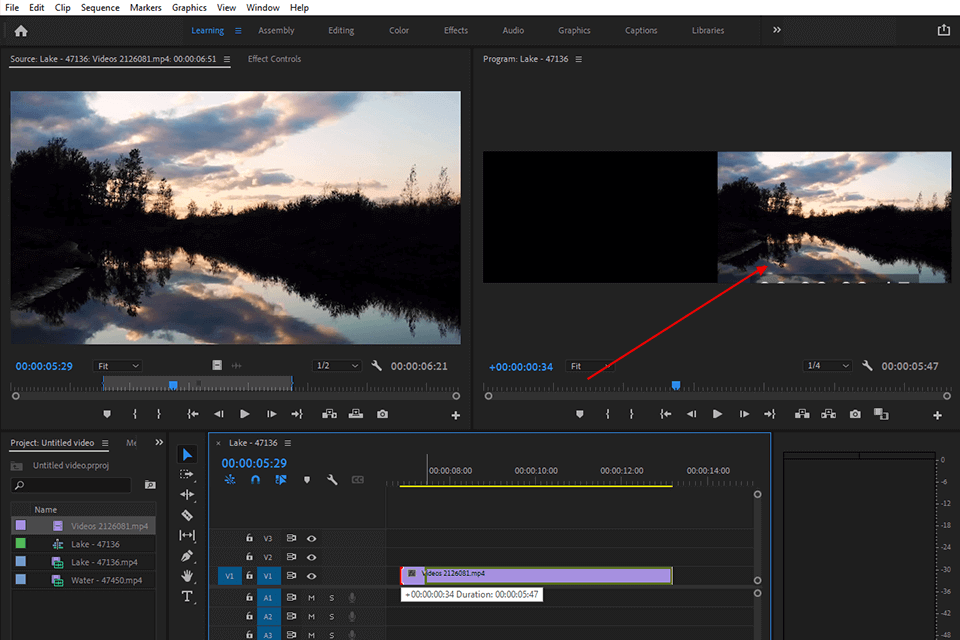Screen dimensions: 960x640
Task: Toggle the snap magnet in timeline
Action: tap(255, 480)
